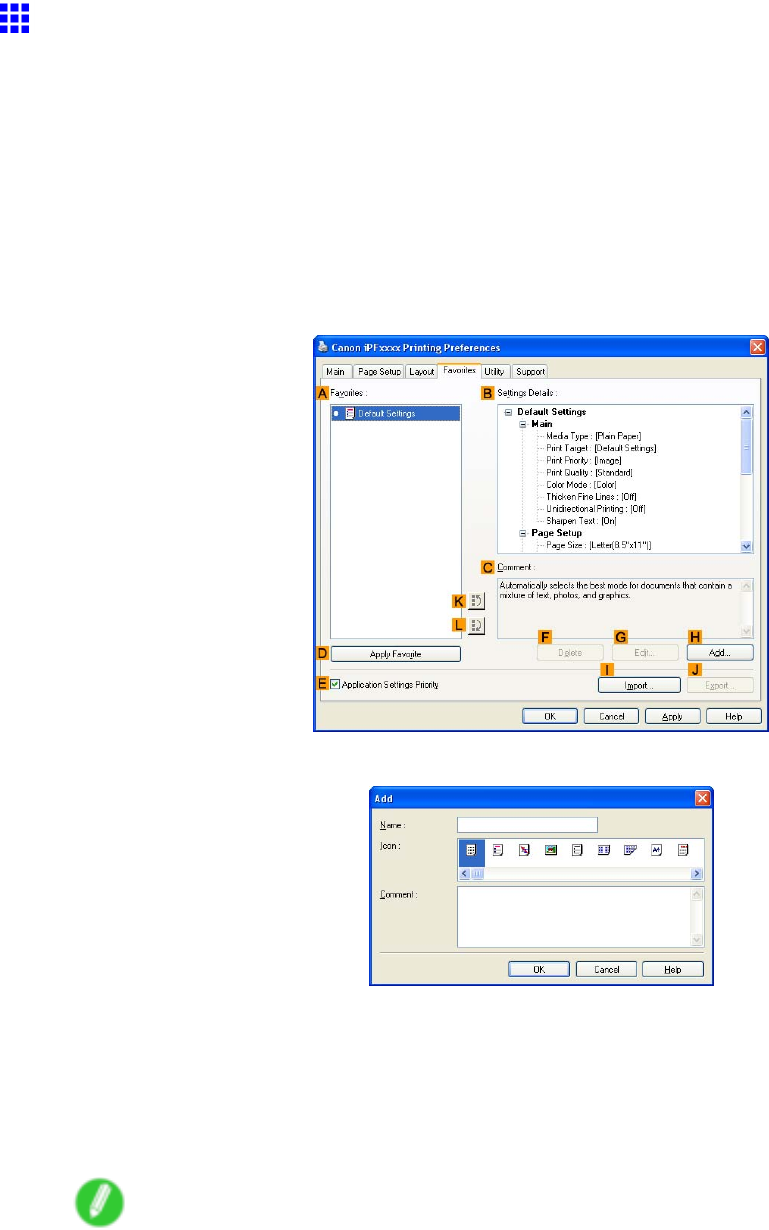The image size is (769, 1230).
Task: Click the Apply button in Printing Preferences
Action: (672, 716)
